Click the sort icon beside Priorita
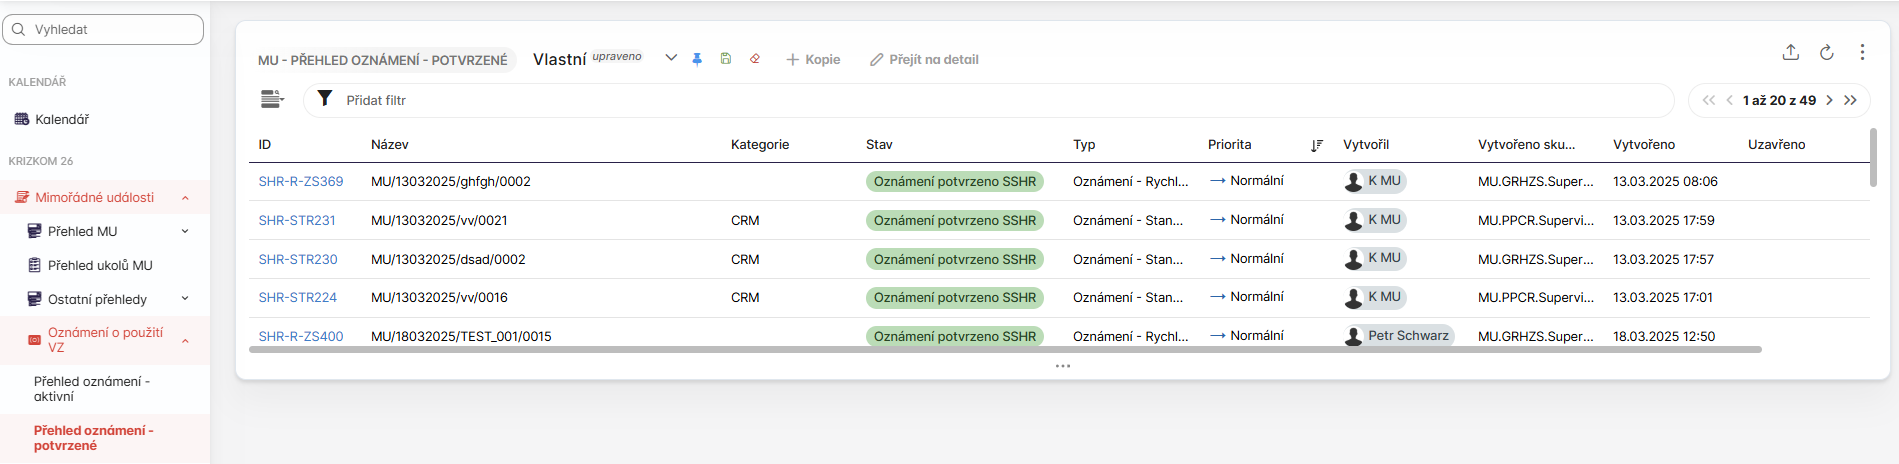Screen dimensions: 1899x464 click(1317, 145)
